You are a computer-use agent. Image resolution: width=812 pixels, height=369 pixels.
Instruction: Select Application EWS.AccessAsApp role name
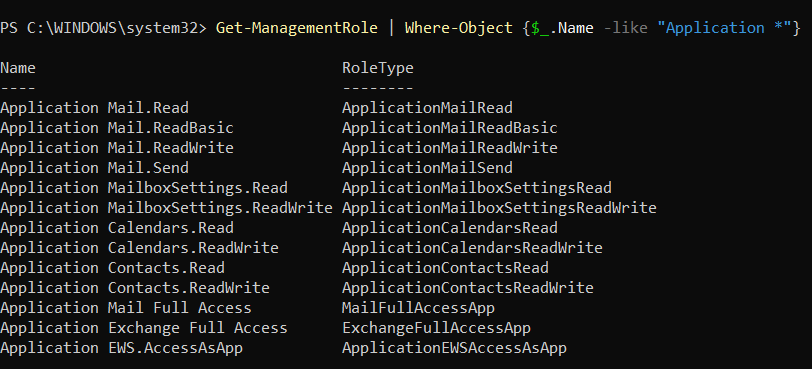[x=122, y=348]
